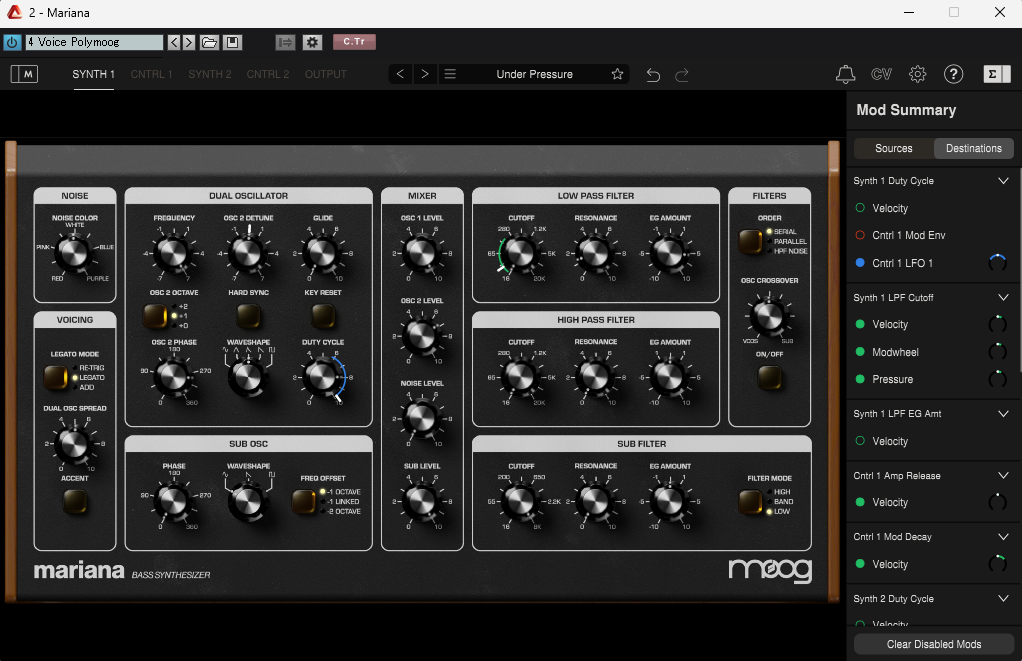Click Modwheel modulation amount dial
The height and width of the screenshot is (661, 1022).
(997, 352)
